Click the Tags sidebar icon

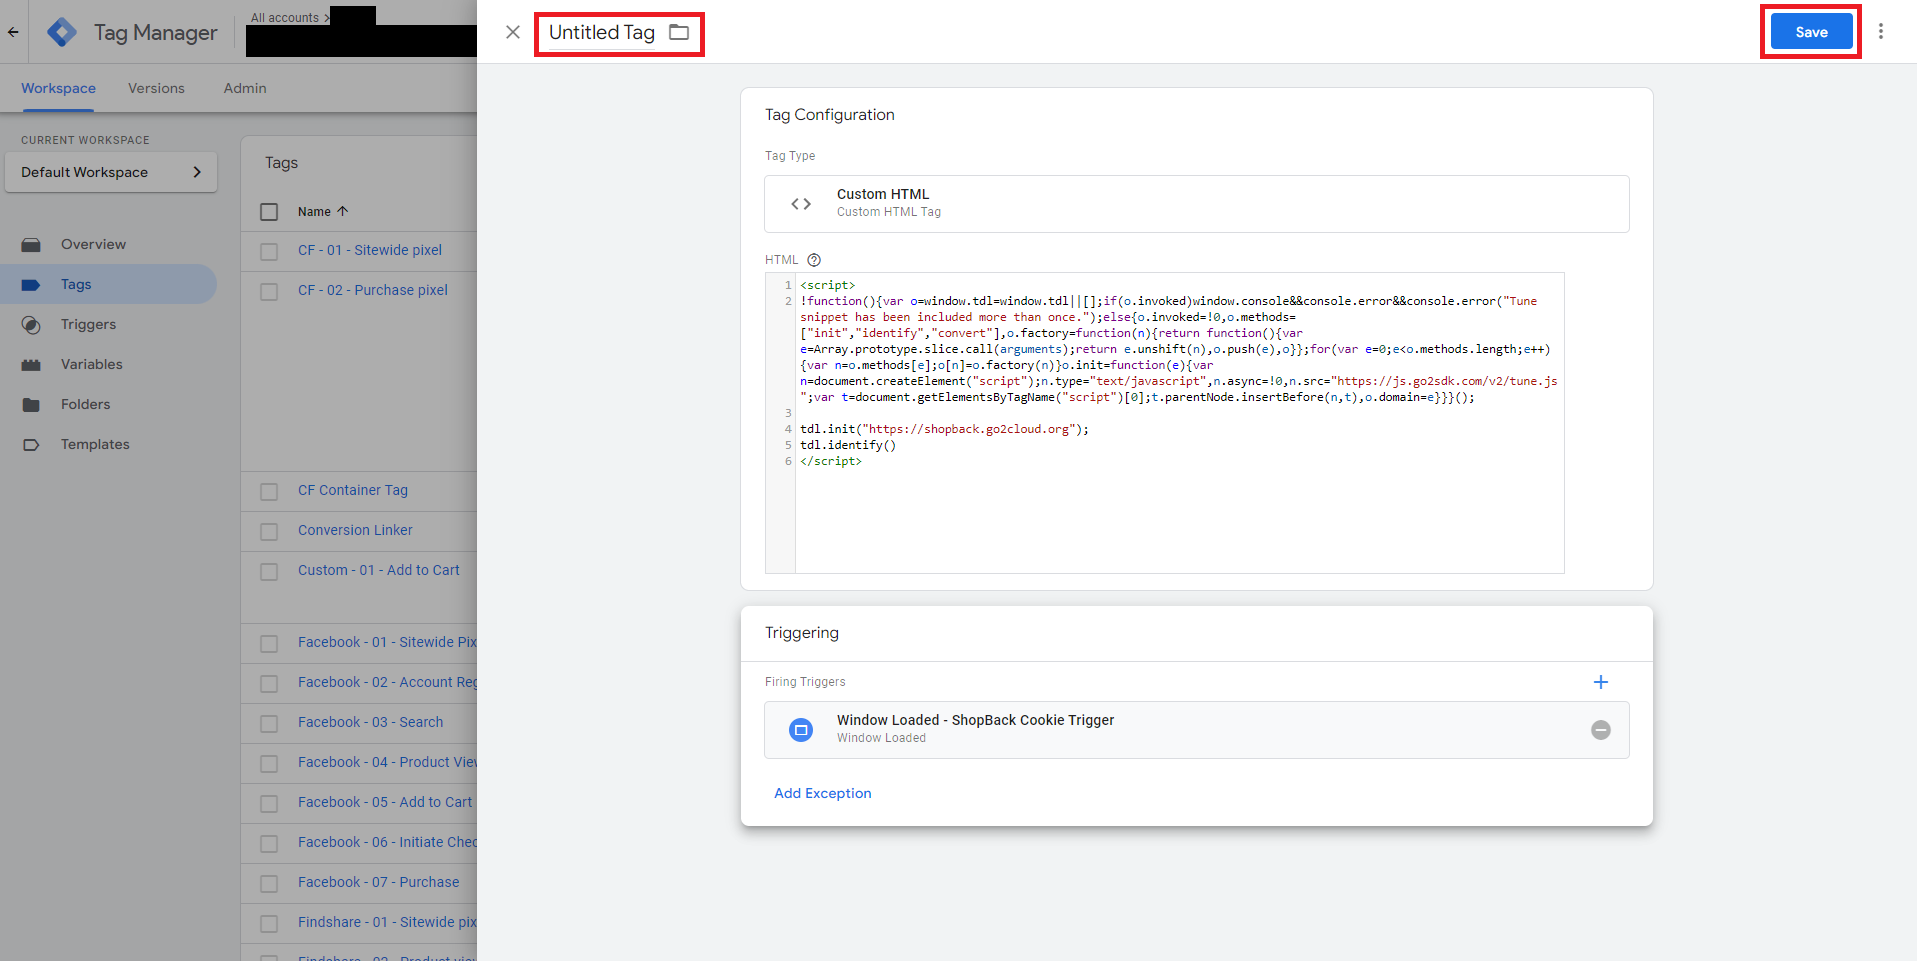[x=31, y=285]
